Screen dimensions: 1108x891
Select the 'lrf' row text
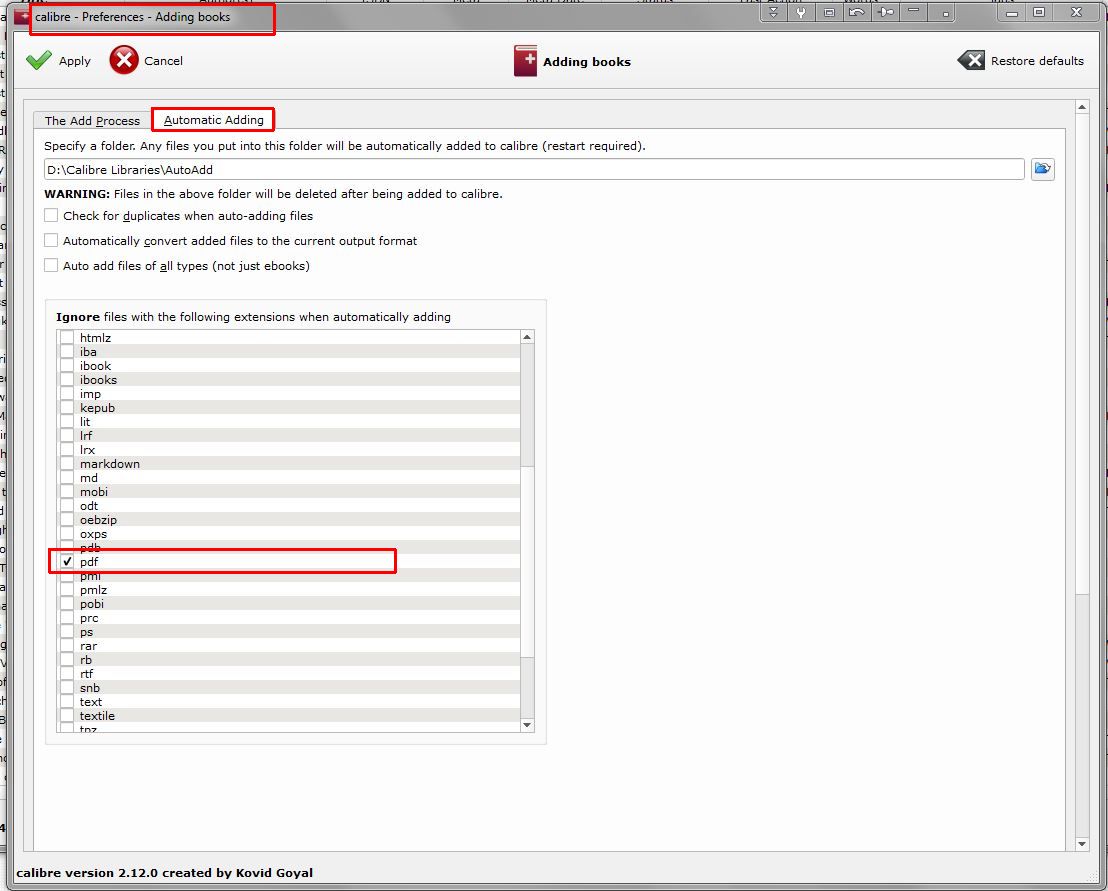click(x=86, y=436)
